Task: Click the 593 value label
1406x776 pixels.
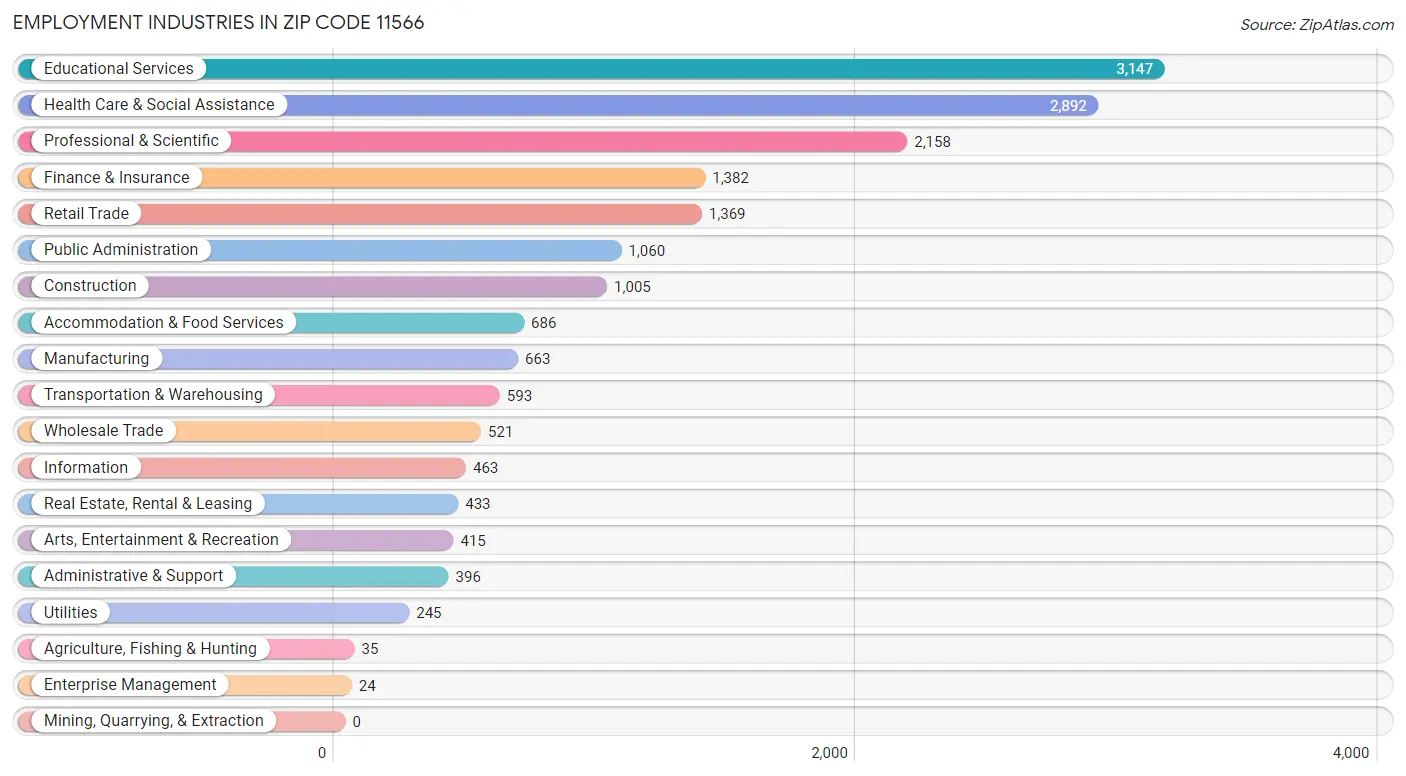Action: 519,396
